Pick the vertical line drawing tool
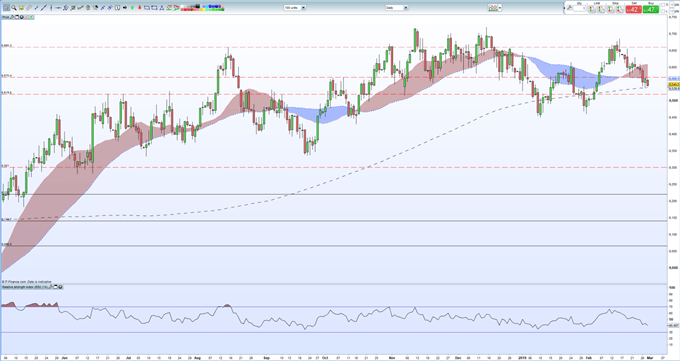Image resolution: width=680 pixels, height=361 pixels. [51, 8]
